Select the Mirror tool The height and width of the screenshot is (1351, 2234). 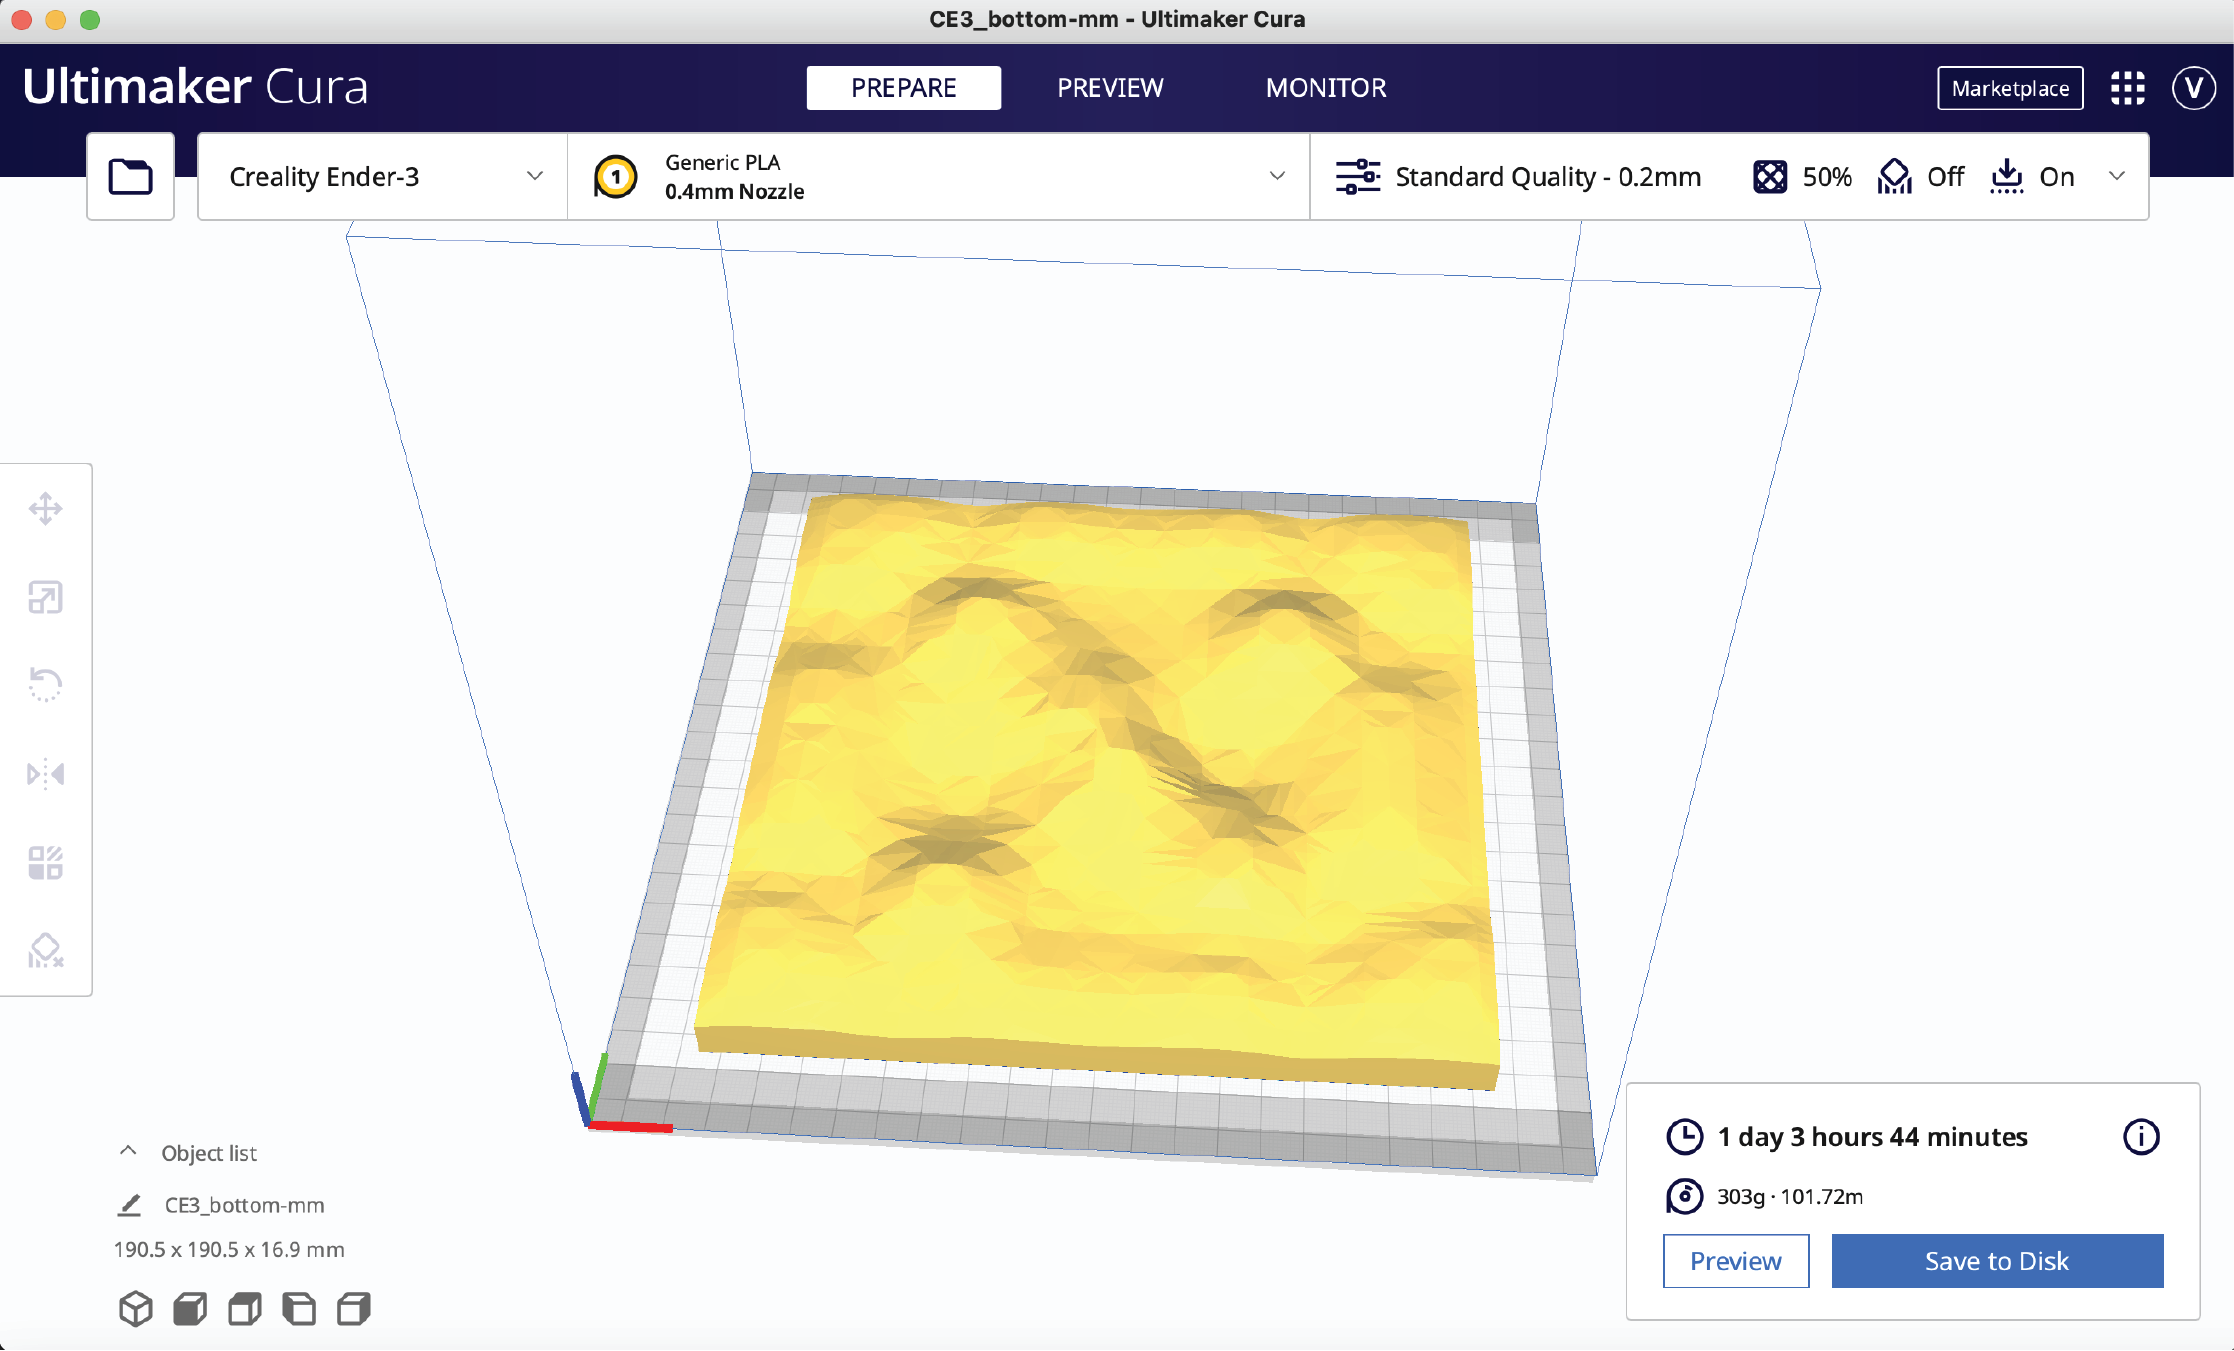tap(46, 774)
